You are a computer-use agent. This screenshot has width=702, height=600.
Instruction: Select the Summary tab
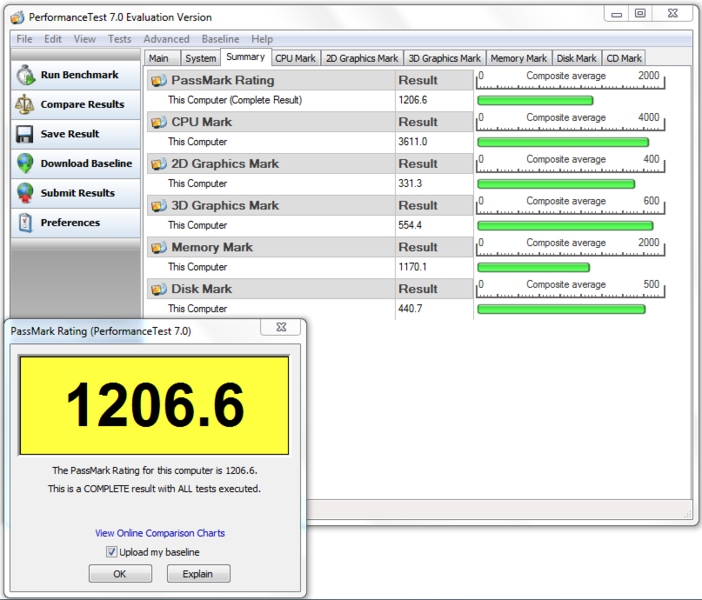(x=245, y=57)
